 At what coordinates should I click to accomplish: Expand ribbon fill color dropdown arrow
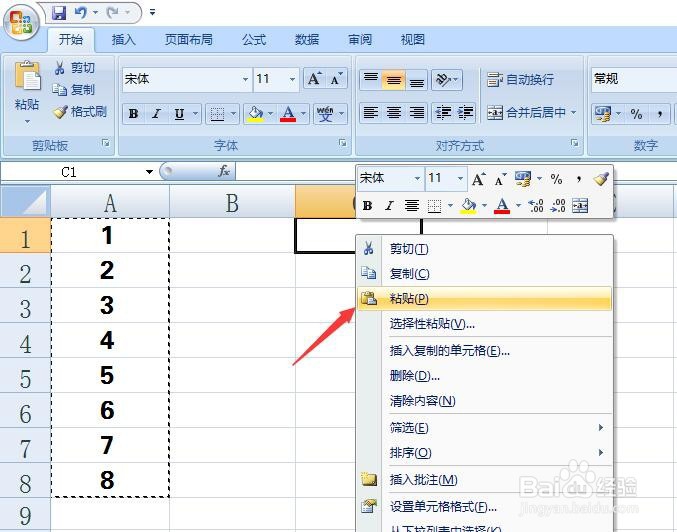coord(271,114)
